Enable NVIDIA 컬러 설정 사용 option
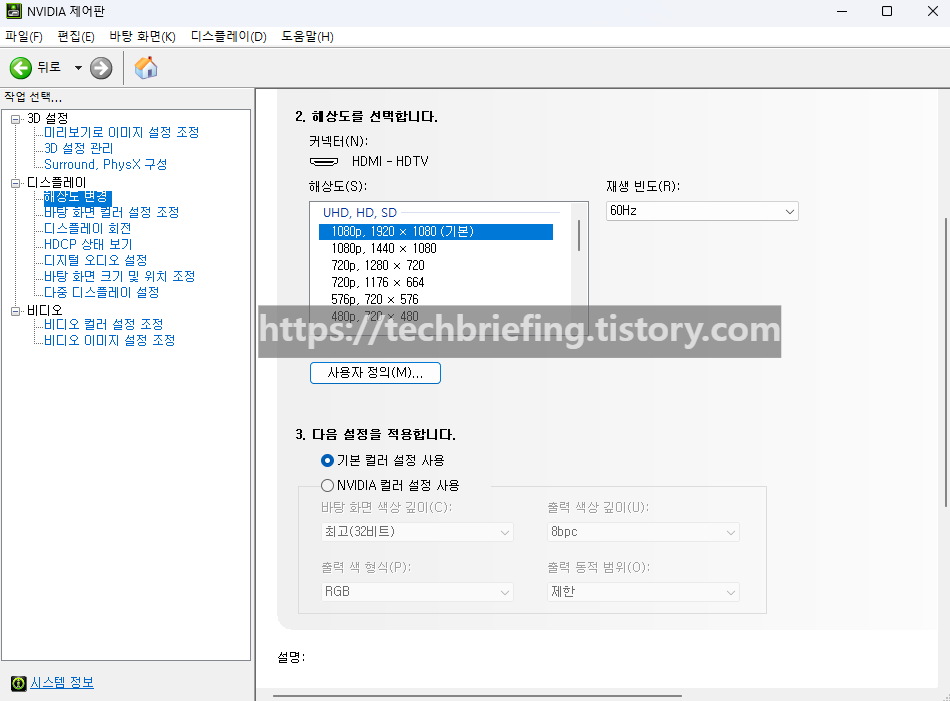Screen dimensions: 950x701 pos(327,485)
